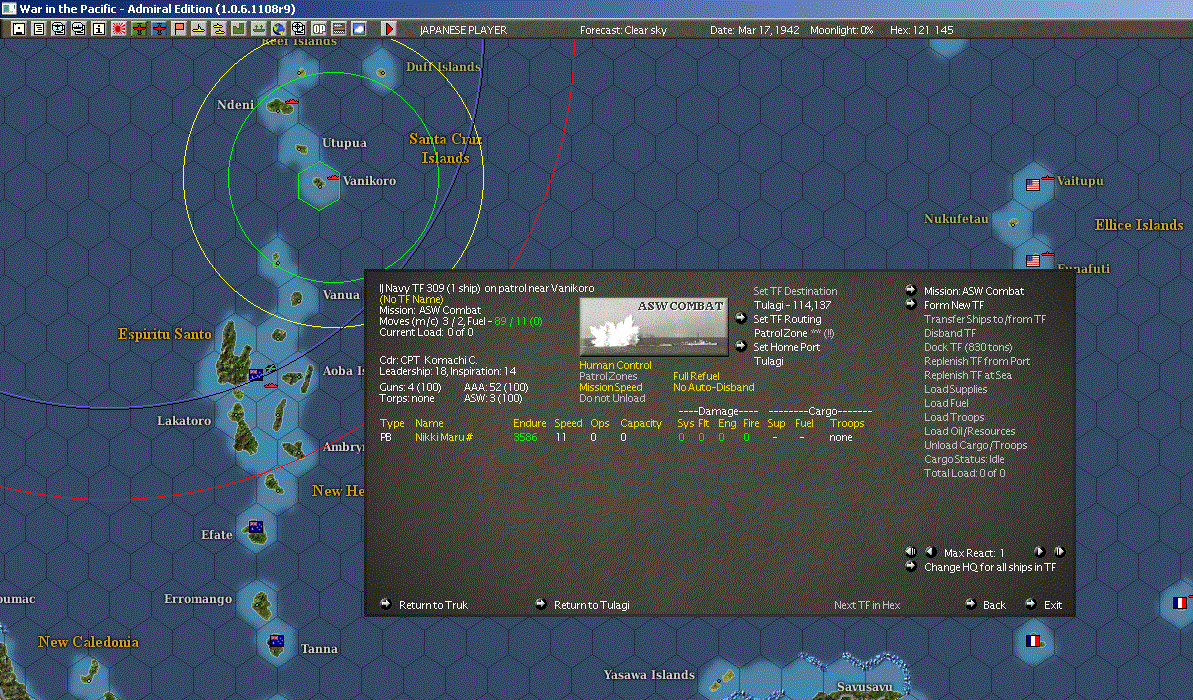
Task: Click the blue cloud weather toolbar icon
Action: [359, 29]
